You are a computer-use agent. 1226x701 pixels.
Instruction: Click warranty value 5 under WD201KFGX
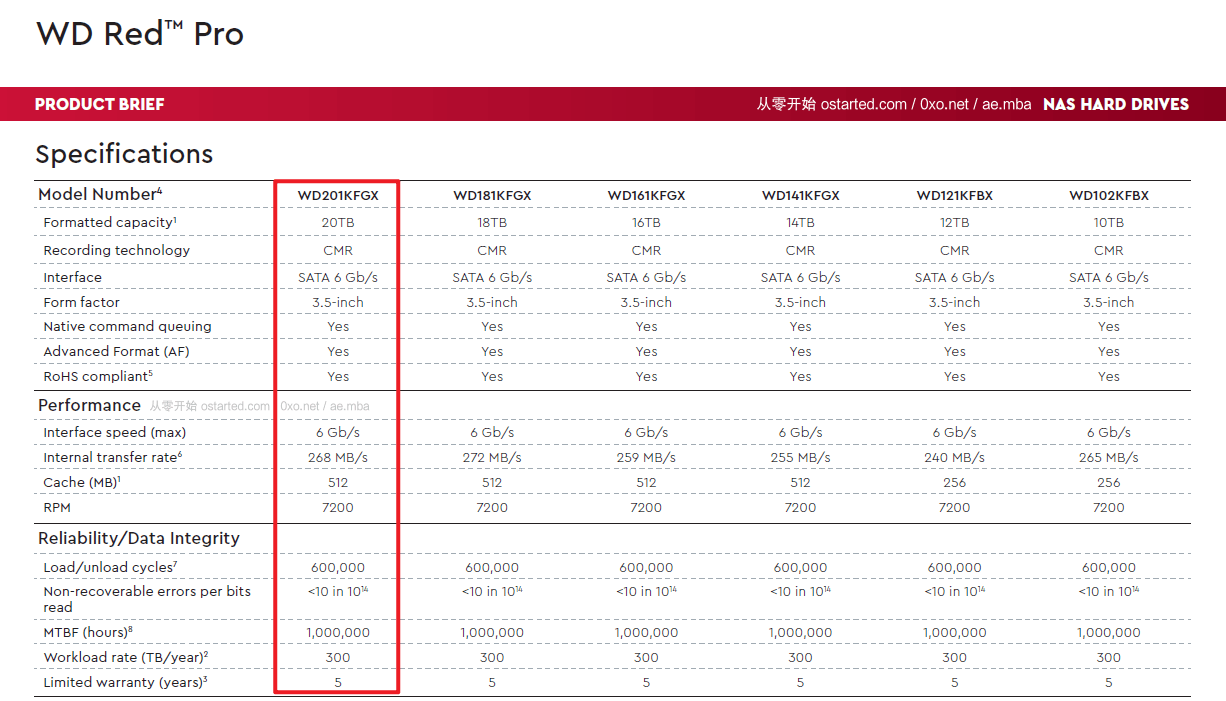[338, 682]
